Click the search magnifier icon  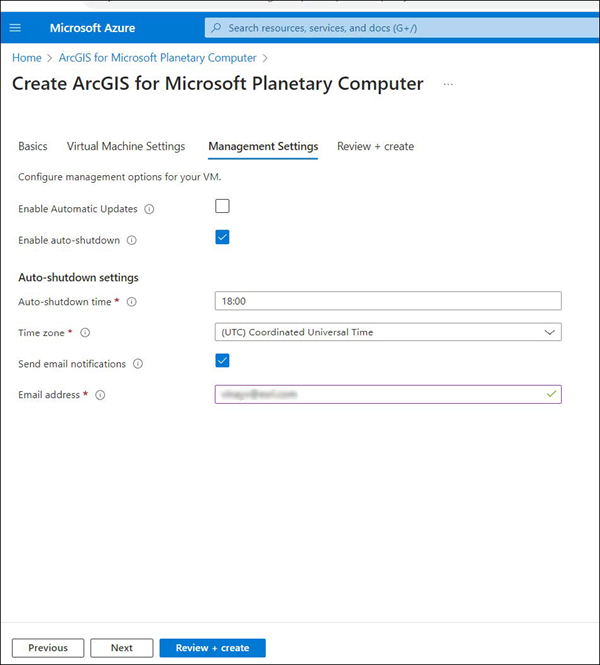coord(216,28)
